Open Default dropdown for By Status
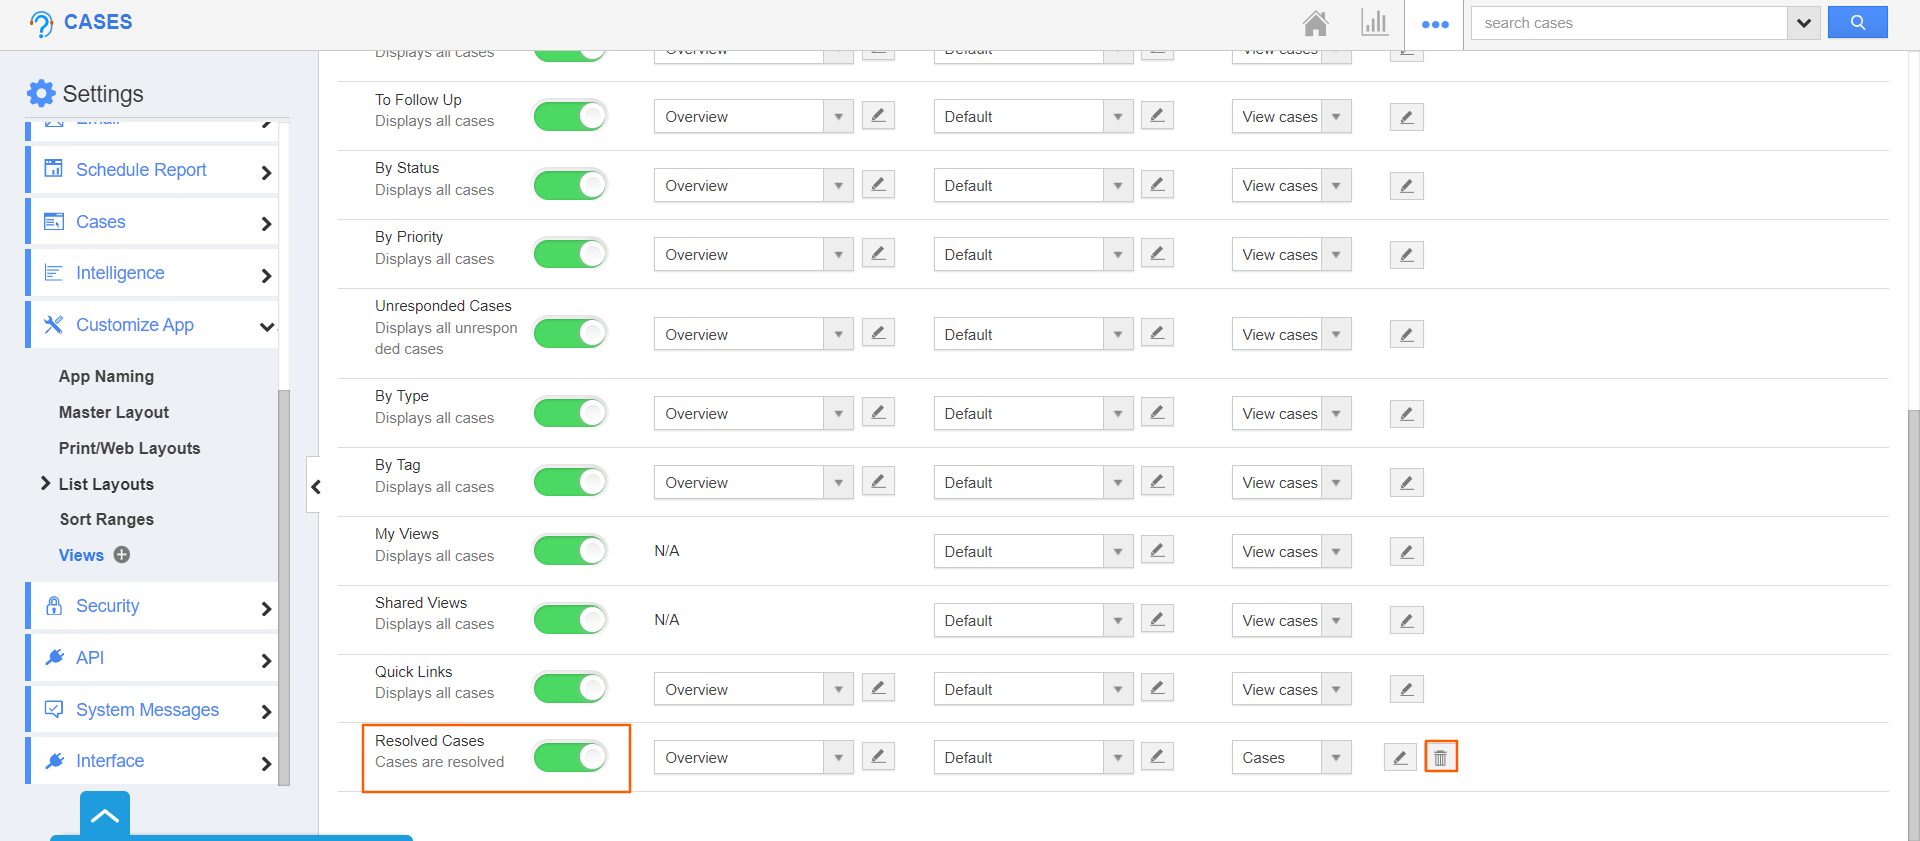Viewport: 1920px width, 841px height. (1033, 185)
